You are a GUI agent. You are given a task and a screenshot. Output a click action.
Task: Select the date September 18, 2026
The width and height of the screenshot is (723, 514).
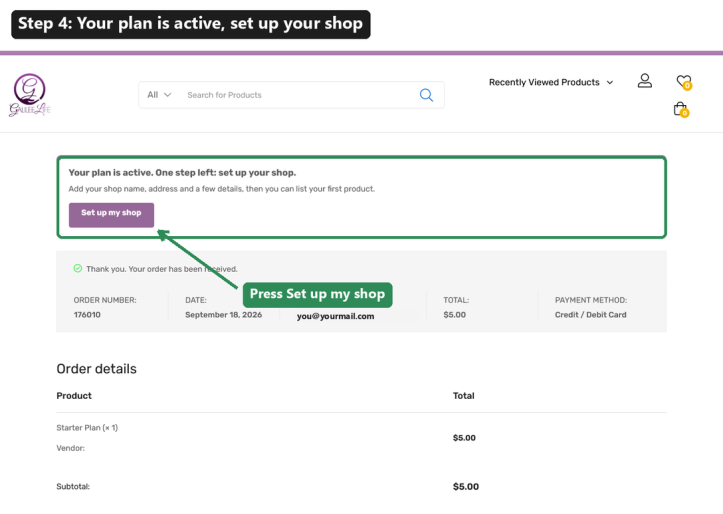click(x=224, y=315)
